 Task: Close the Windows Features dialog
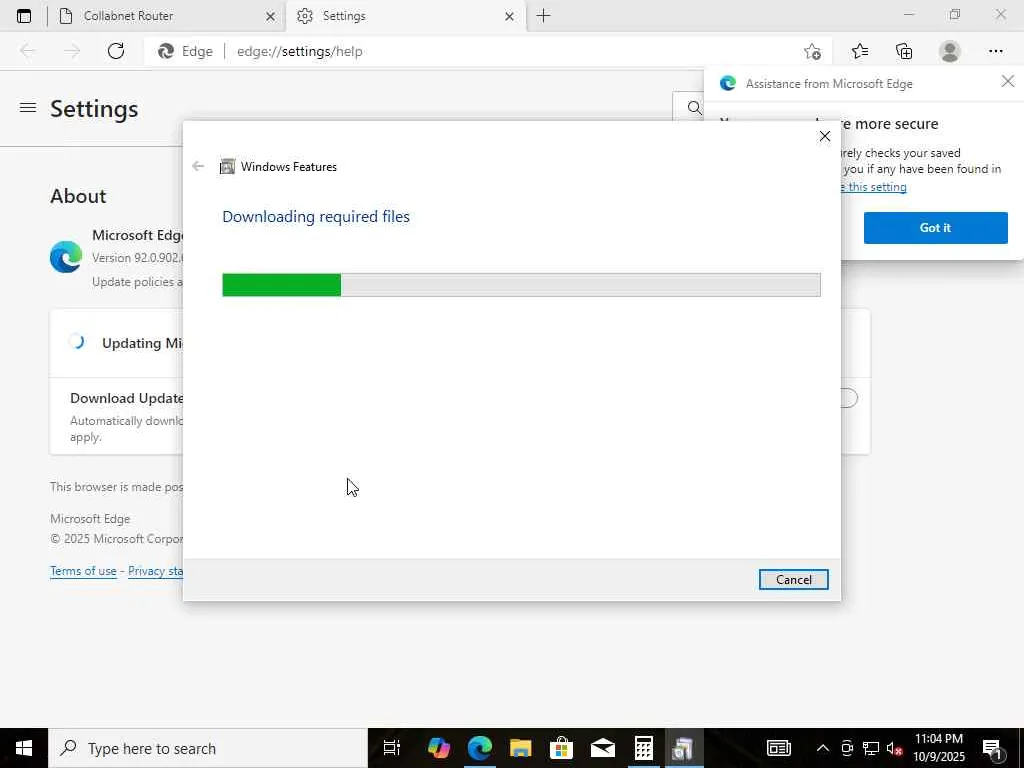tap(825, 136)
